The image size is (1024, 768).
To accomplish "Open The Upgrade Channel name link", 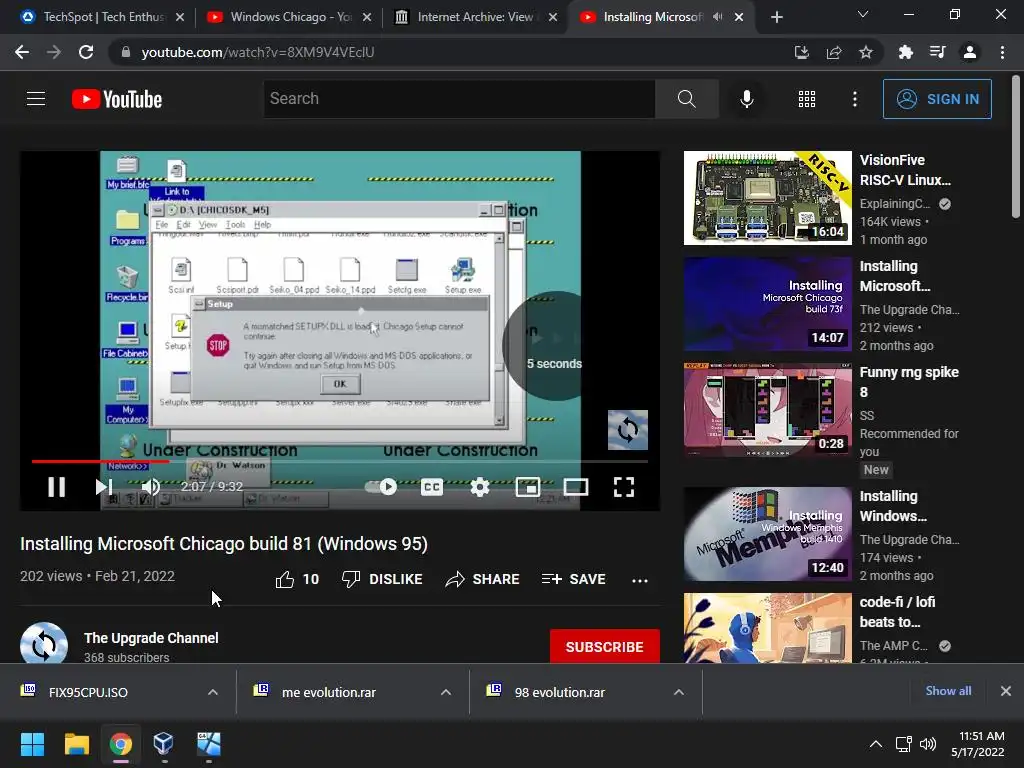I will (x=151, y=638).
